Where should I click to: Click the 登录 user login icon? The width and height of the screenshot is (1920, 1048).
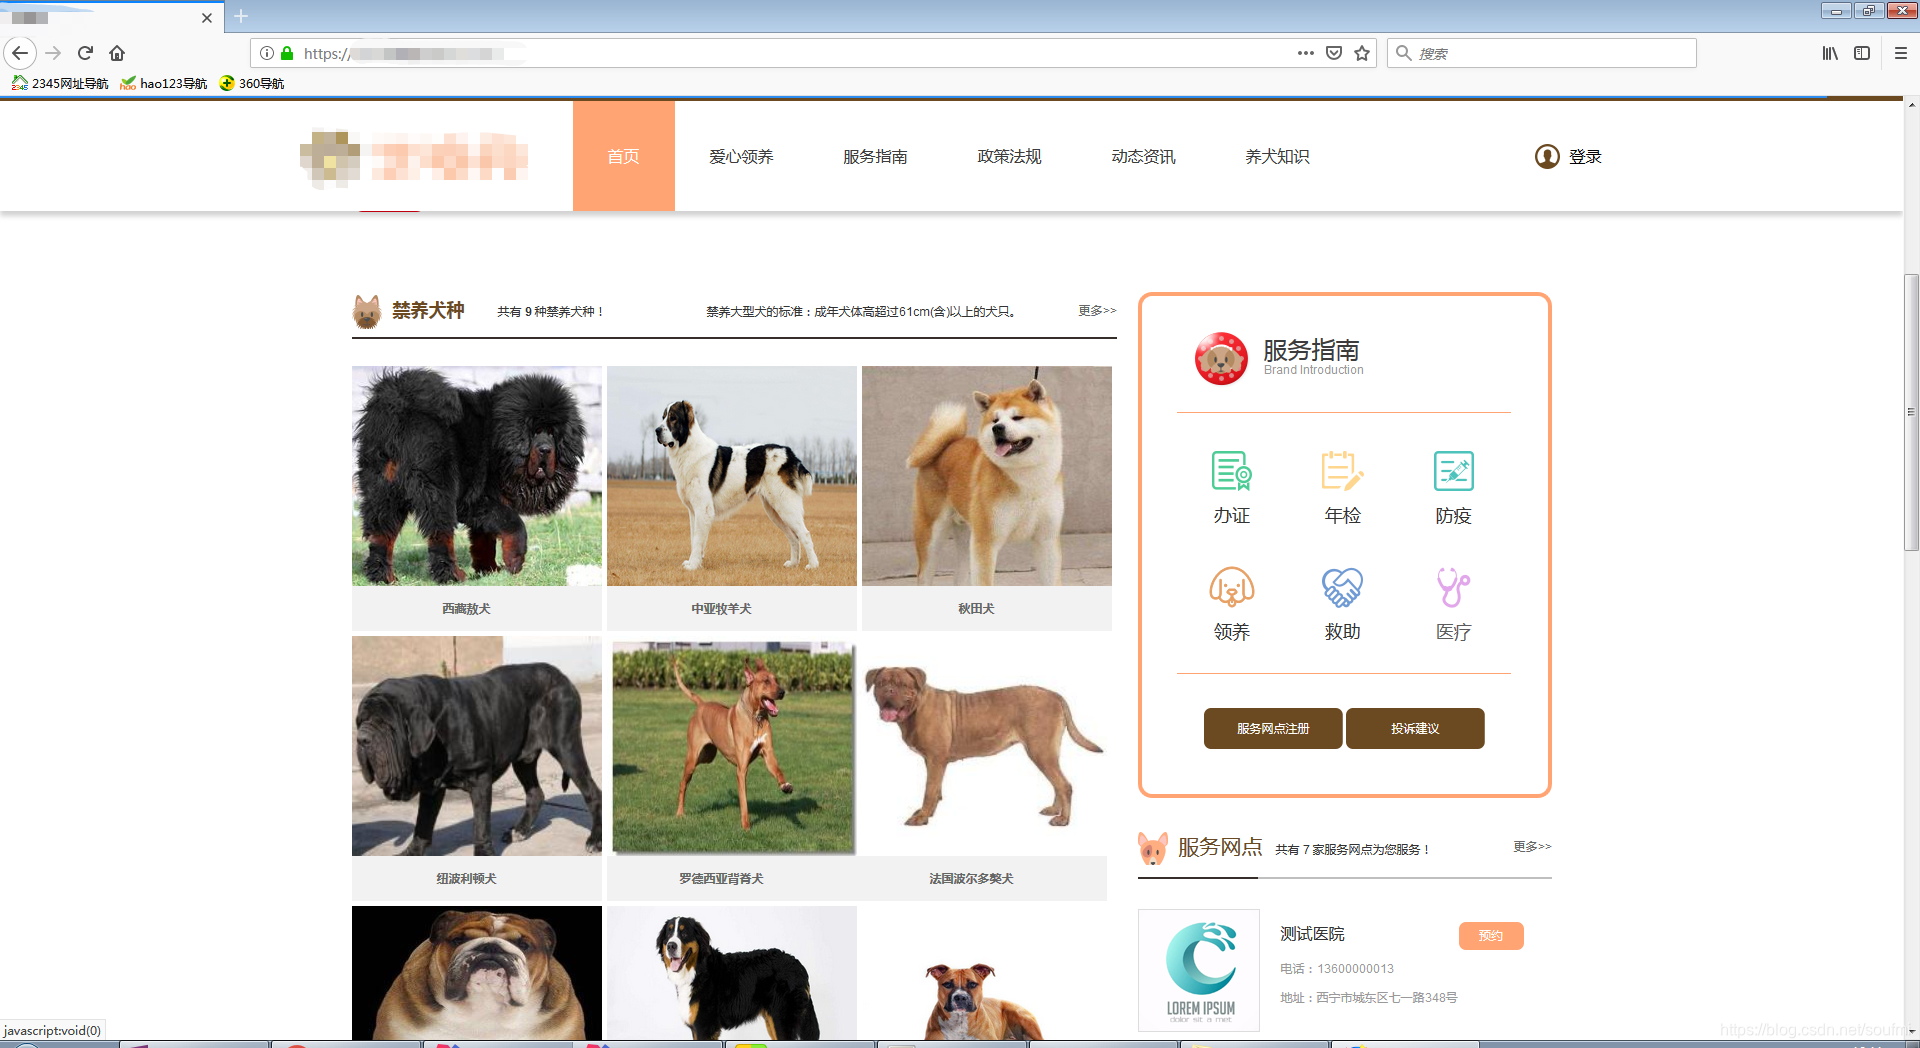point(1546,156)
